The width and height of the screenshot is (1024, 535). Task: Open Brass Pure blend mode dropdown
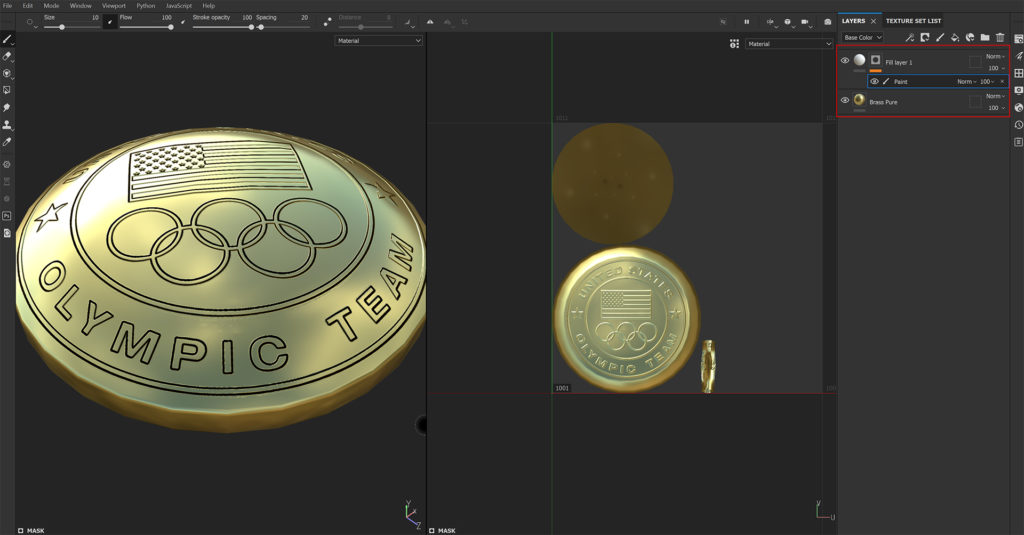(x=995, y=96)
